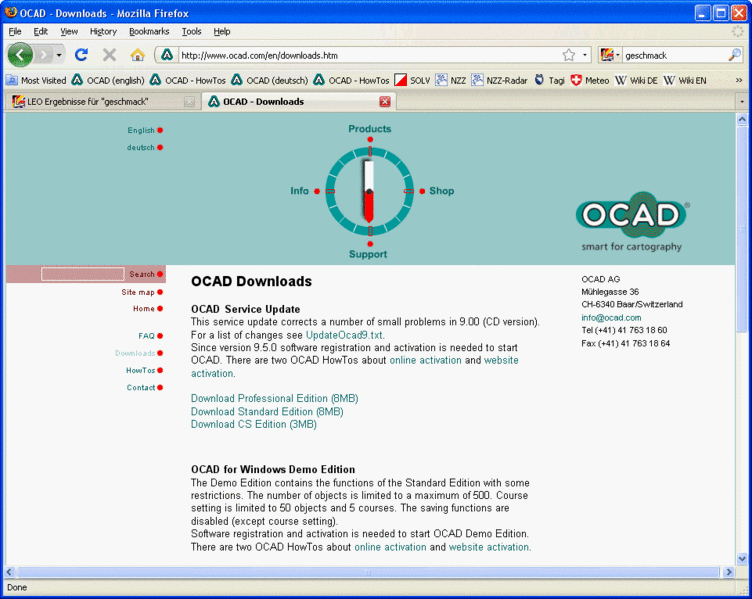The height and width of the screenshot is (599, 752).
Task: Open the list all tabs dropdown
Action: (741, 102)
